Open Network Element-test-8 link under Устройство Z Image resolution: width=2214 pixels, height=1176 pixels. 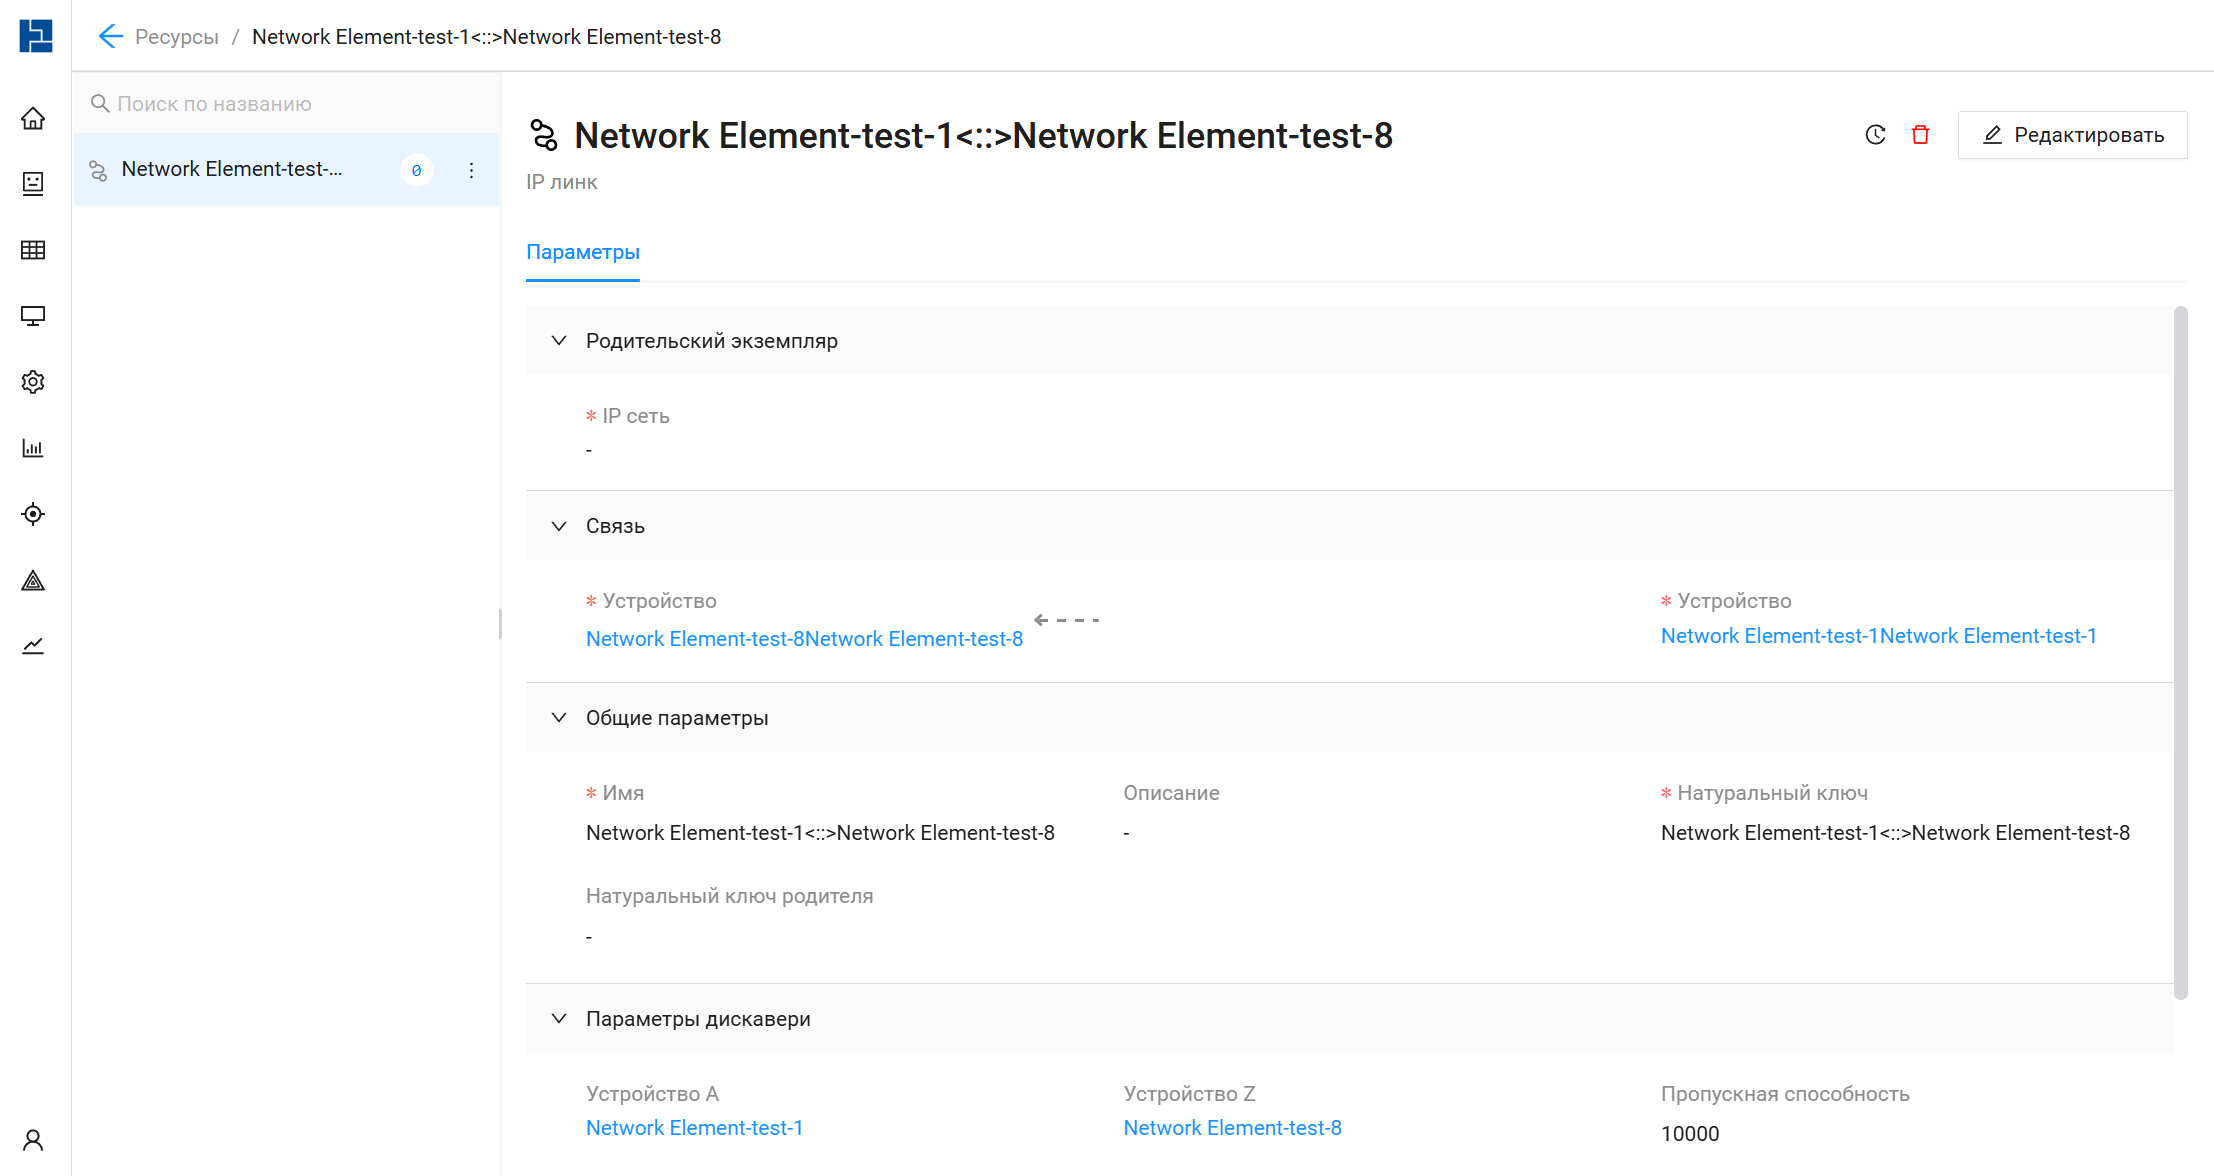[x=1232, y=1128]
